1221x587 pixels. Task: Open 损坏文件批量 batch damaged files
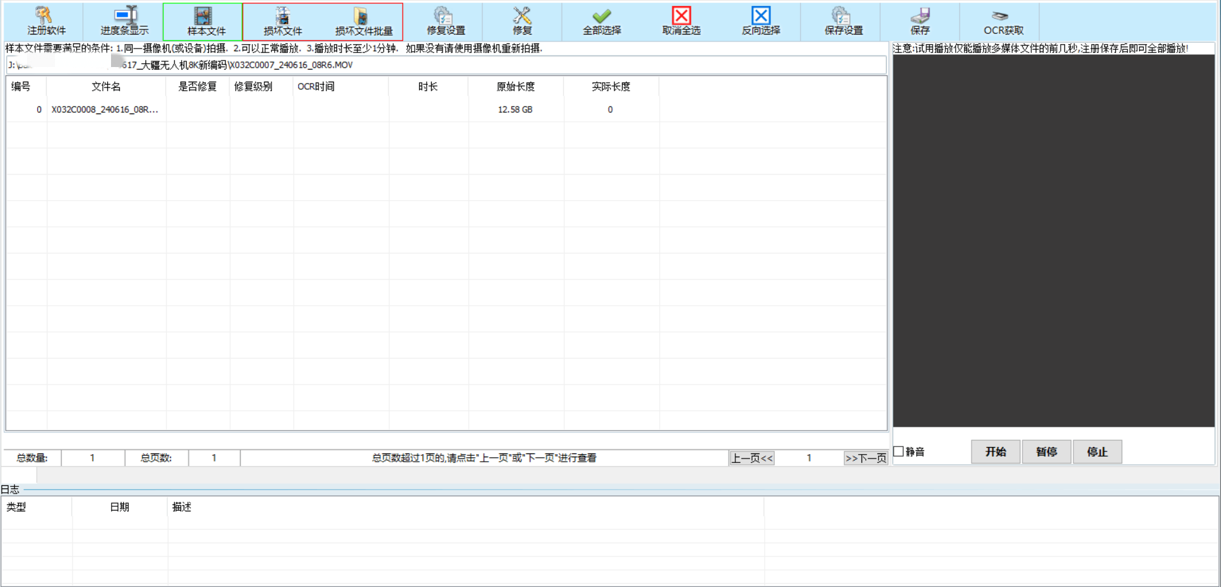[x=363, y=21]
